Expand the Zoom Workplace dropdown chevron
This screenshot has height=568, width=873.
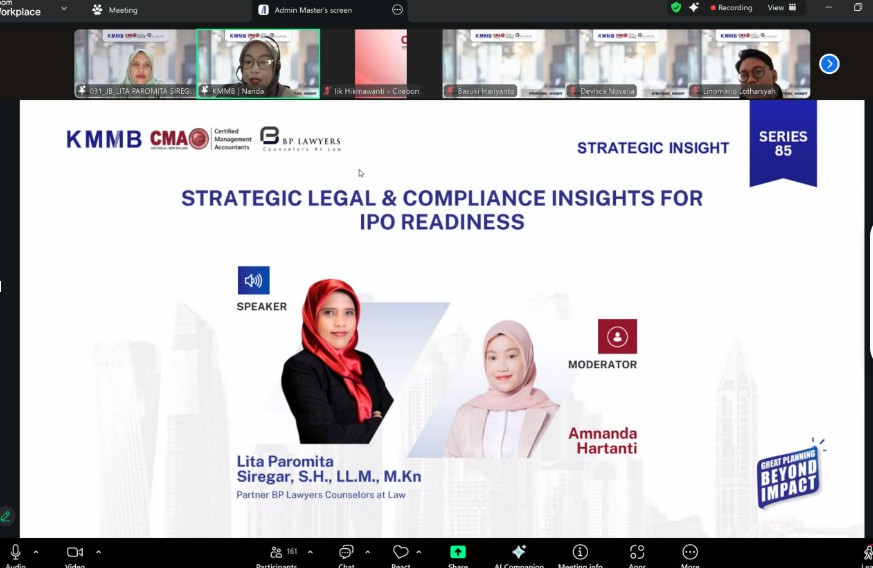click(64, 9)
